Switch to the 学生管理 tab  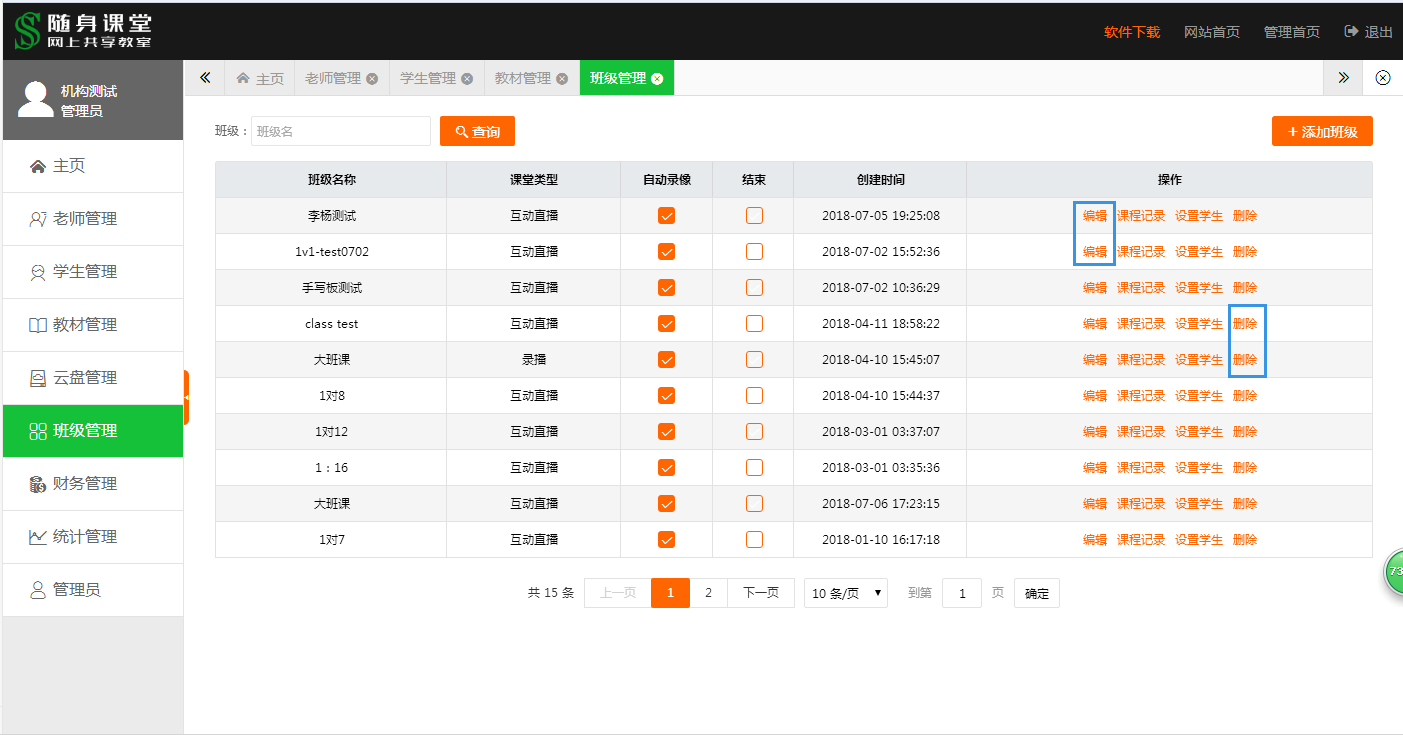click(427, 78)
